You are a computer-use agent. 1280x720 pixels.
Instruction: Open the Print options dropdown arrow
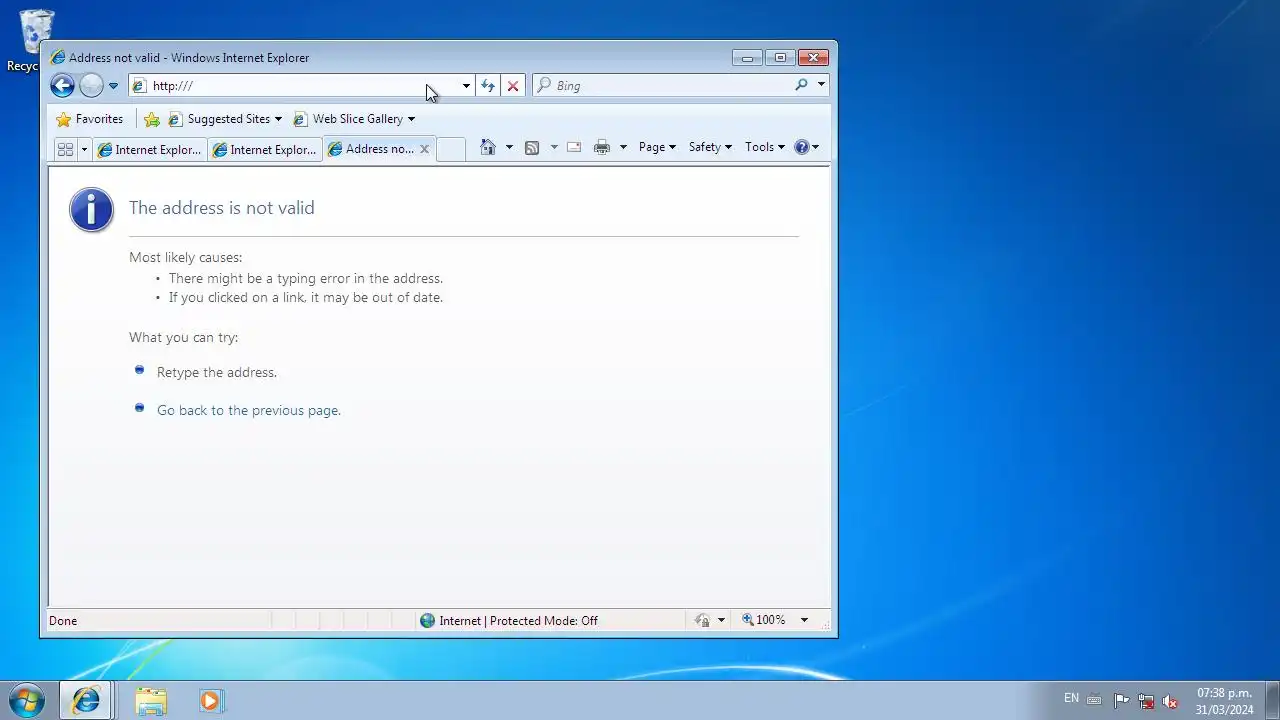pos(623,147)
